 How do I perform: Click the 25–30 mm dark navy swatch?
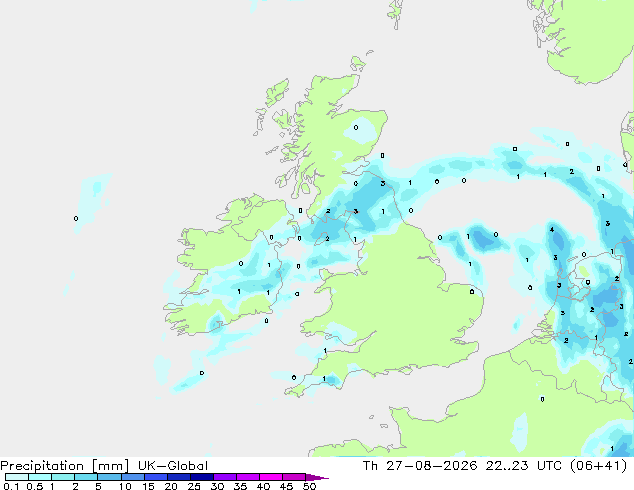coord(202,477)
